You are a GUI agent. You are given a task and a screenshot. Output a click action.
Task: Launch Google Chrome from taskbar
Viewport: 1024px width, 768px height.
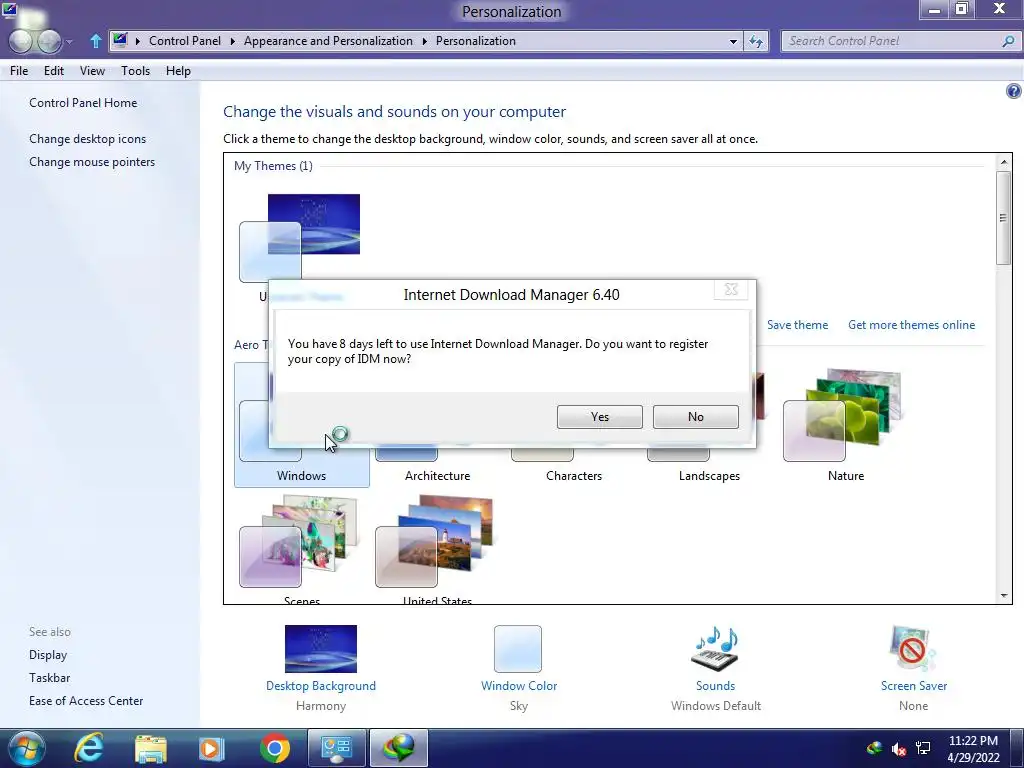point(275,748)
